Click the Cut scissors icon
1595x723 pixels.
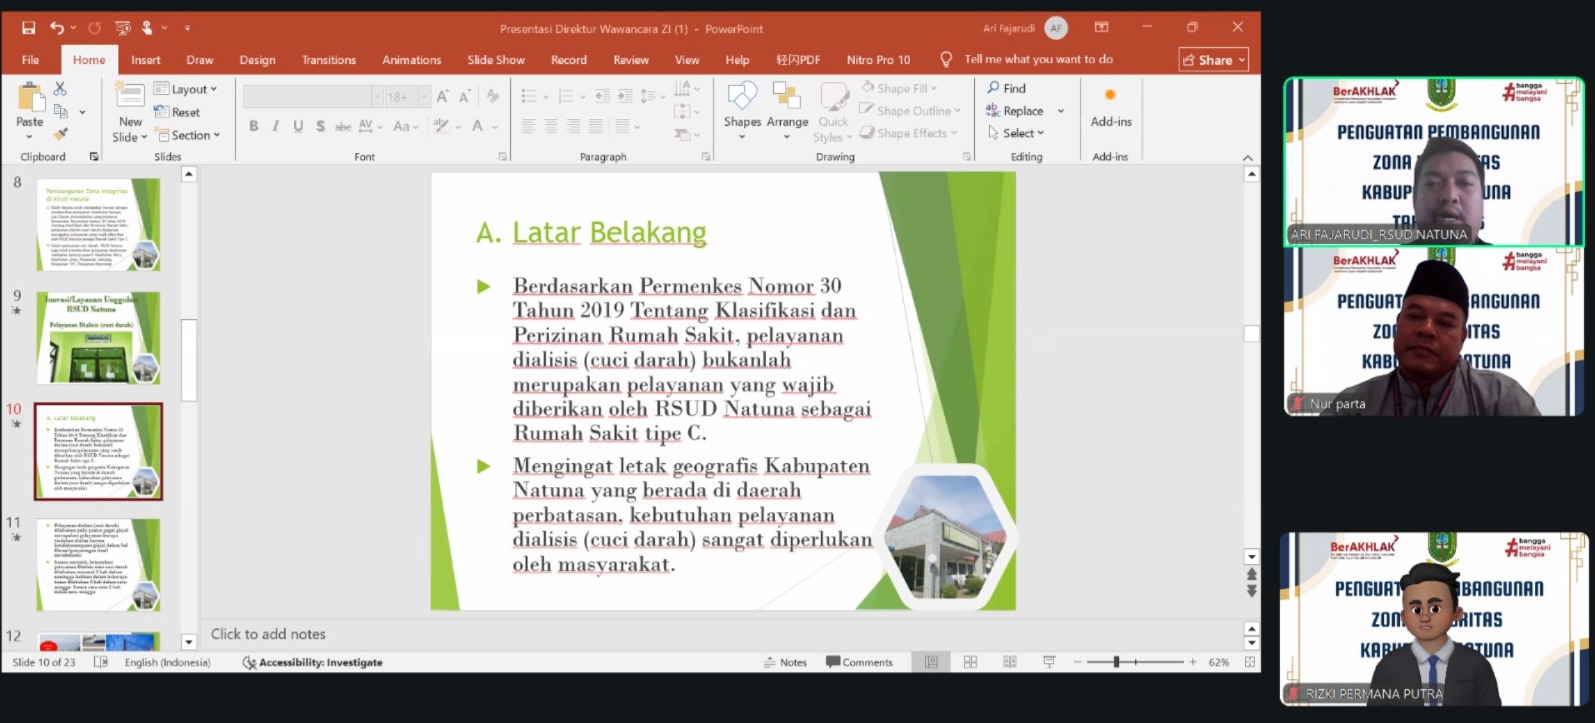pos(60,89)
